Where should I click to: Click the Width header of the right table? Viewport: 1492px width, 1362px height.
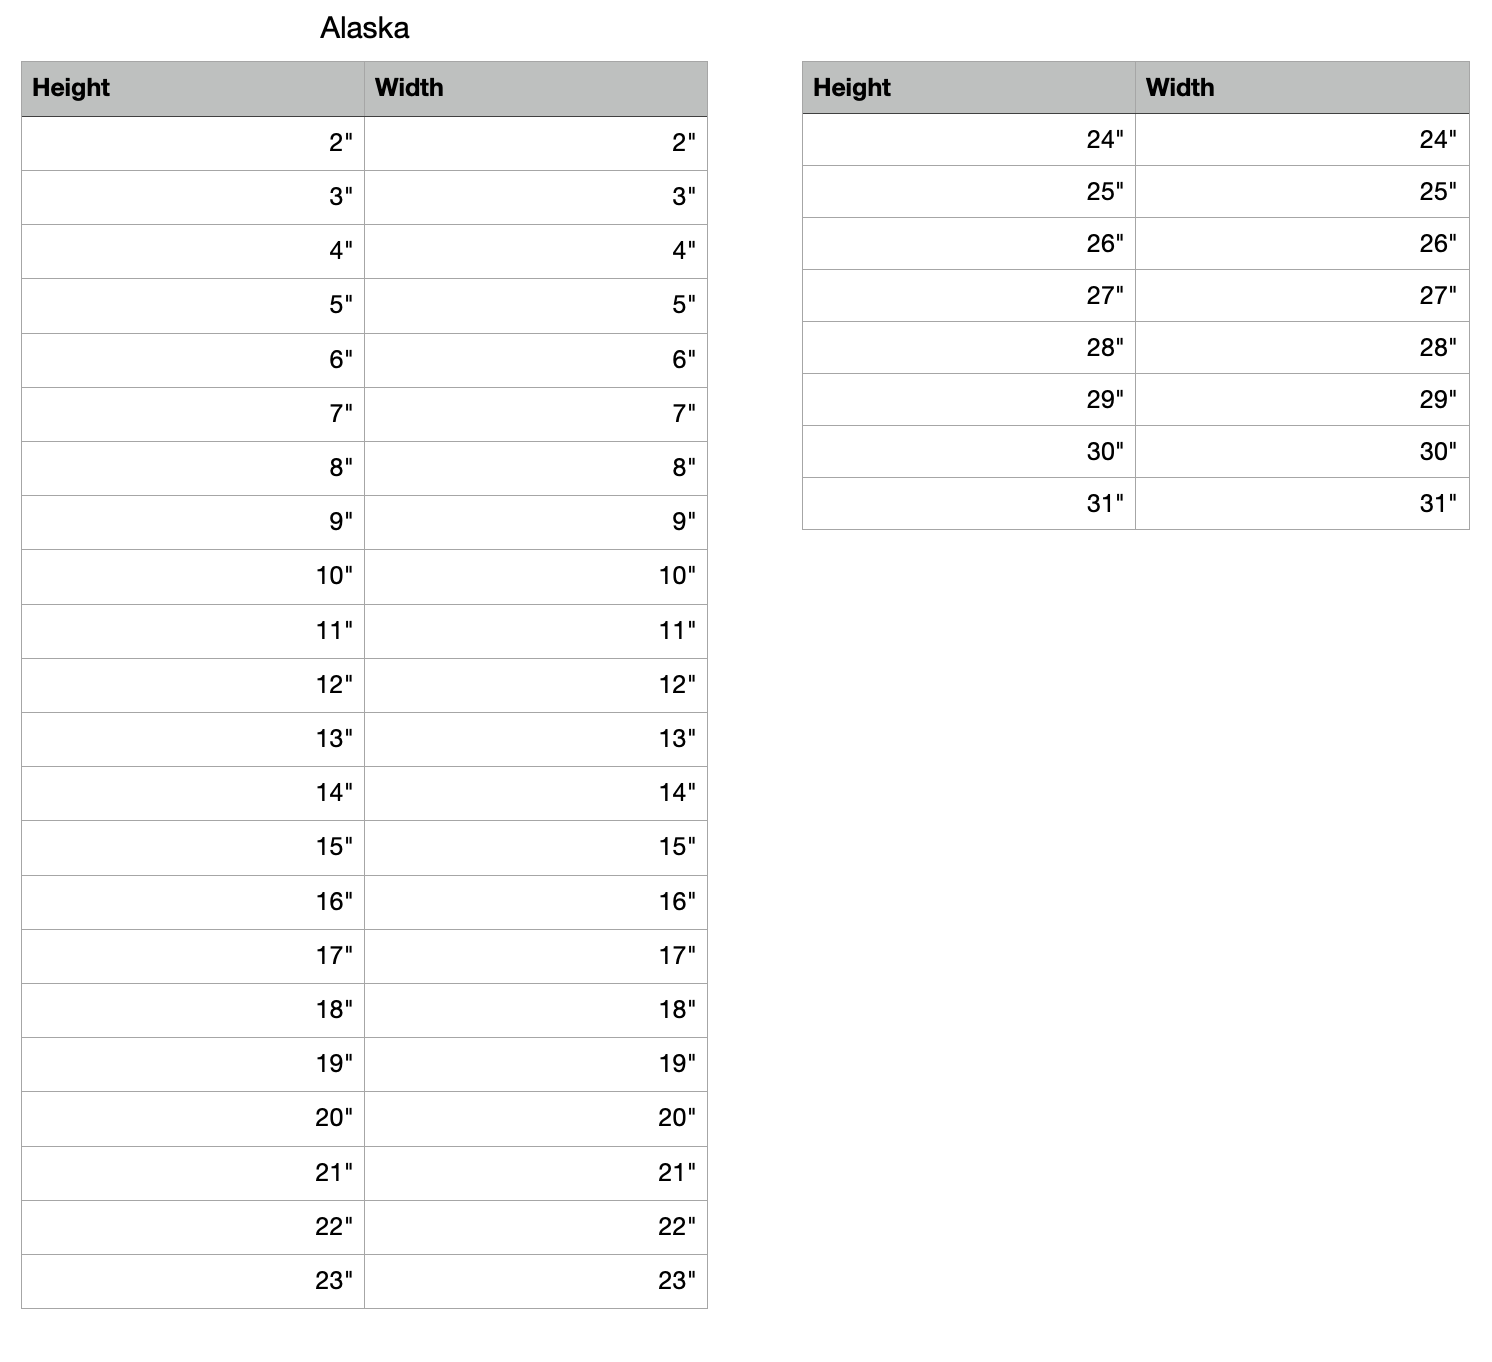pos(1301,88)
